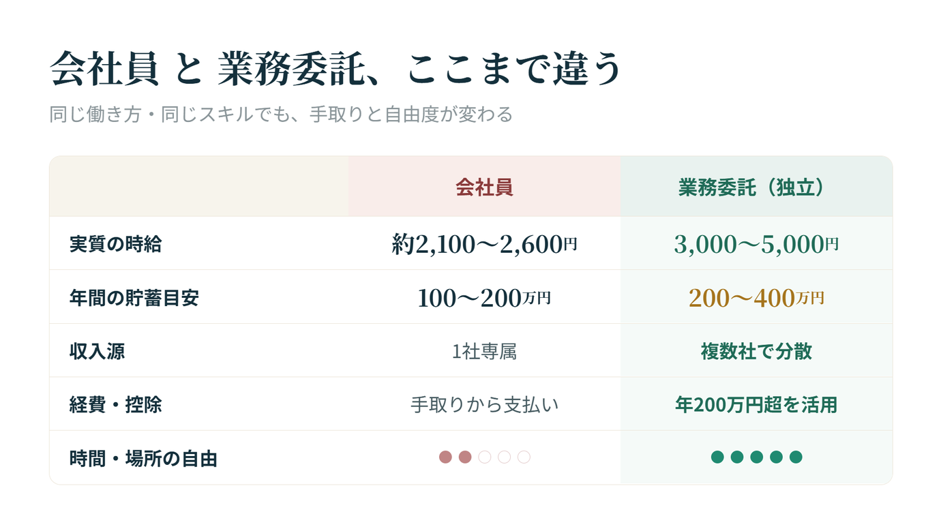Screen dimensions: 941x529
Task: Select the 年間の貯蓄目安 row label
Action: 134,298
